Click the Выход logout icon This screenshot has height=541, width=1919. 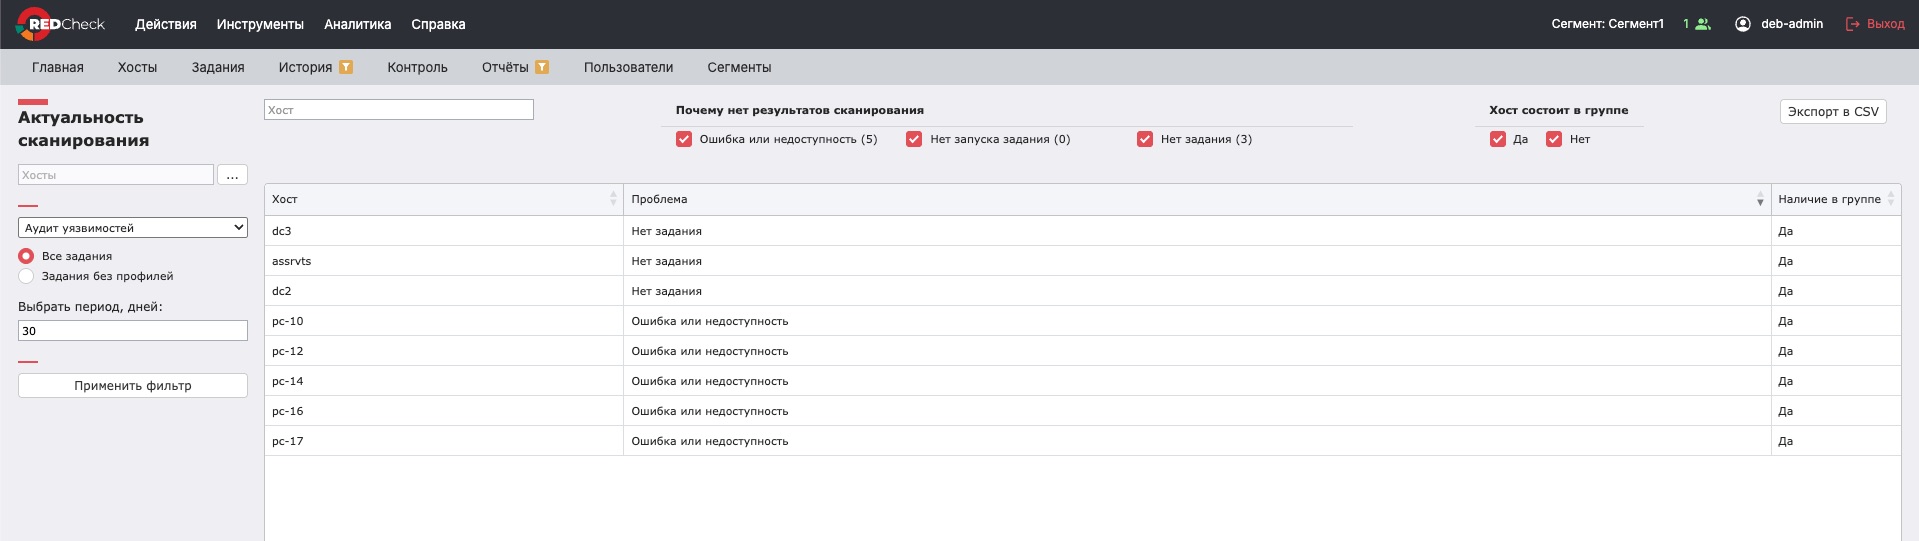pos(1853,24)
